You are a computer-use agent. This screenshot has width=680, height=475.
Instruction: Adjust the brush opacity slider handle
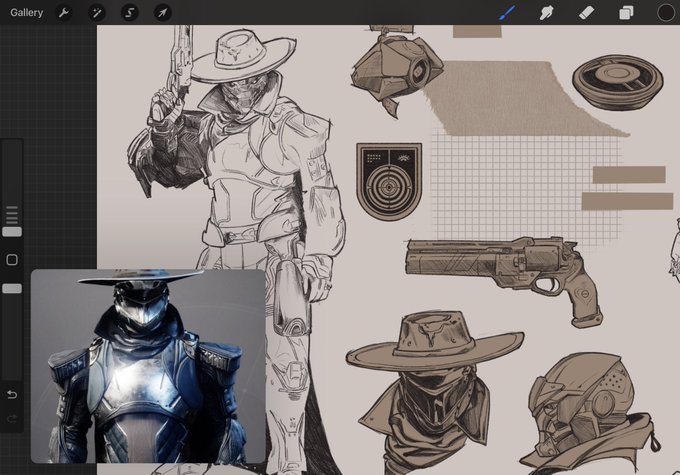(12, 288)
